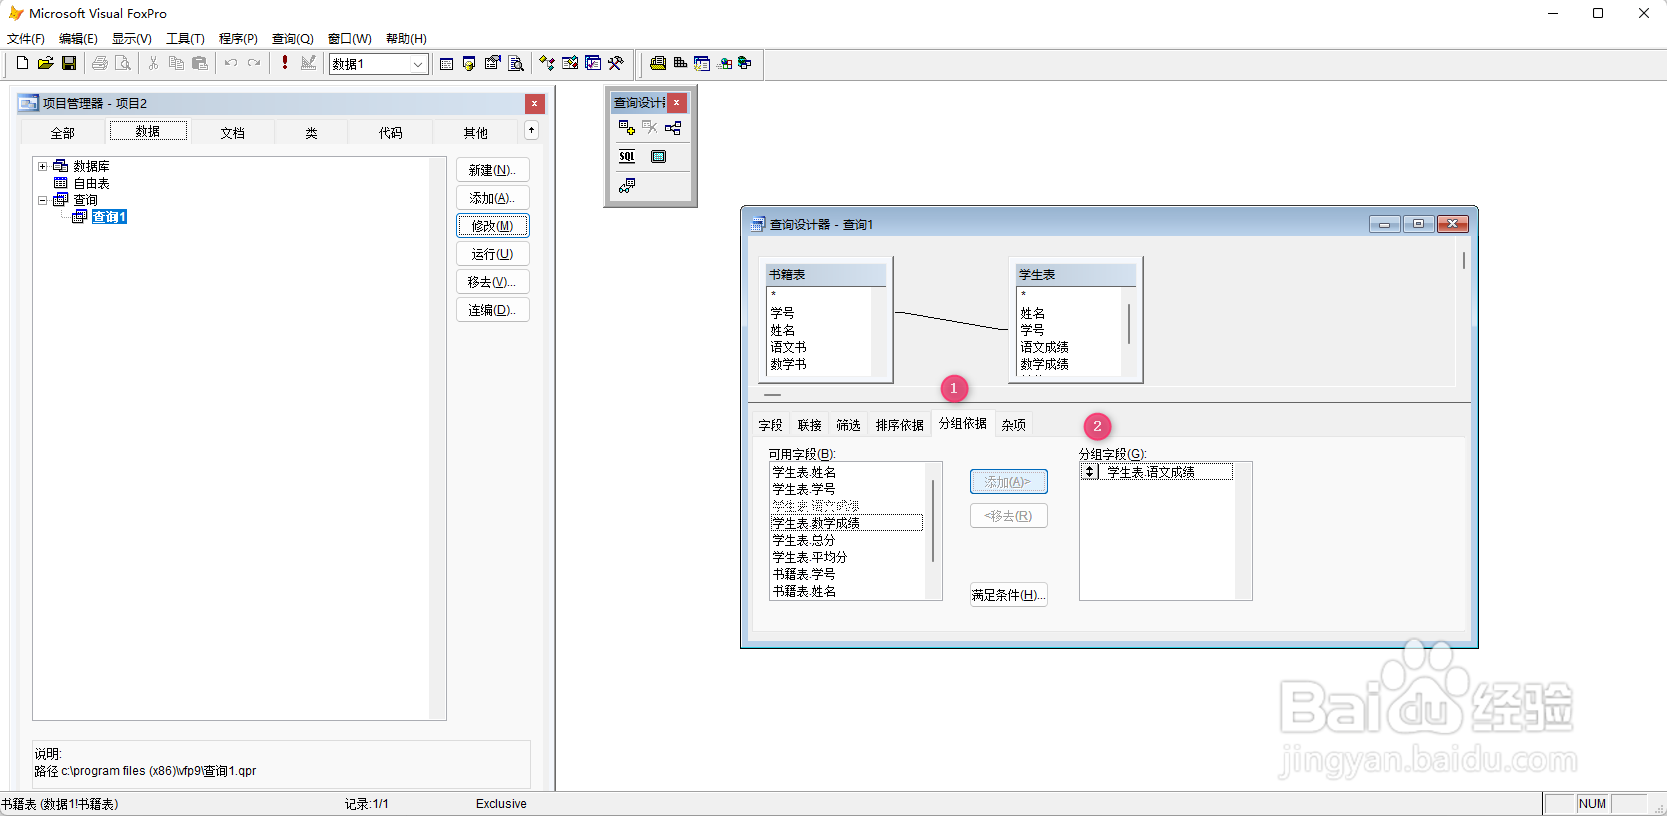1667x816 pixels.
Task: Click the Paste clipboard icon
Action: point(200,63)
